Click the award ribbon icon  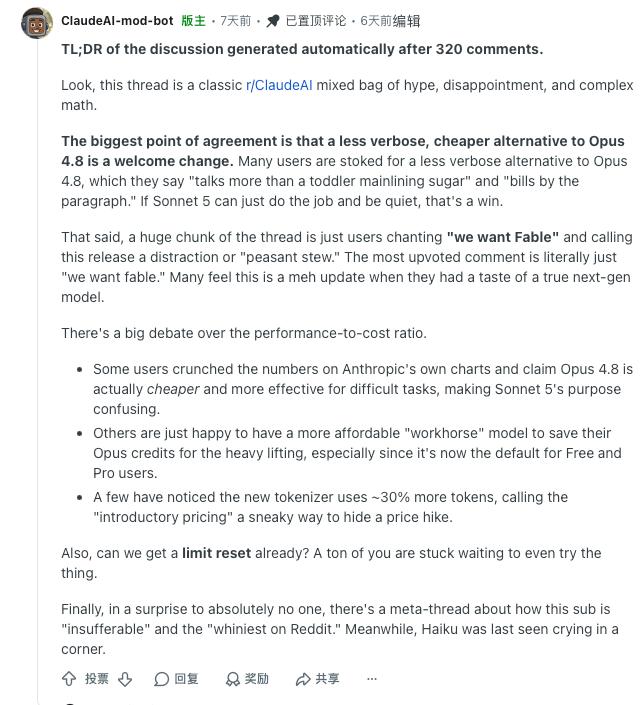click(232, 679)
